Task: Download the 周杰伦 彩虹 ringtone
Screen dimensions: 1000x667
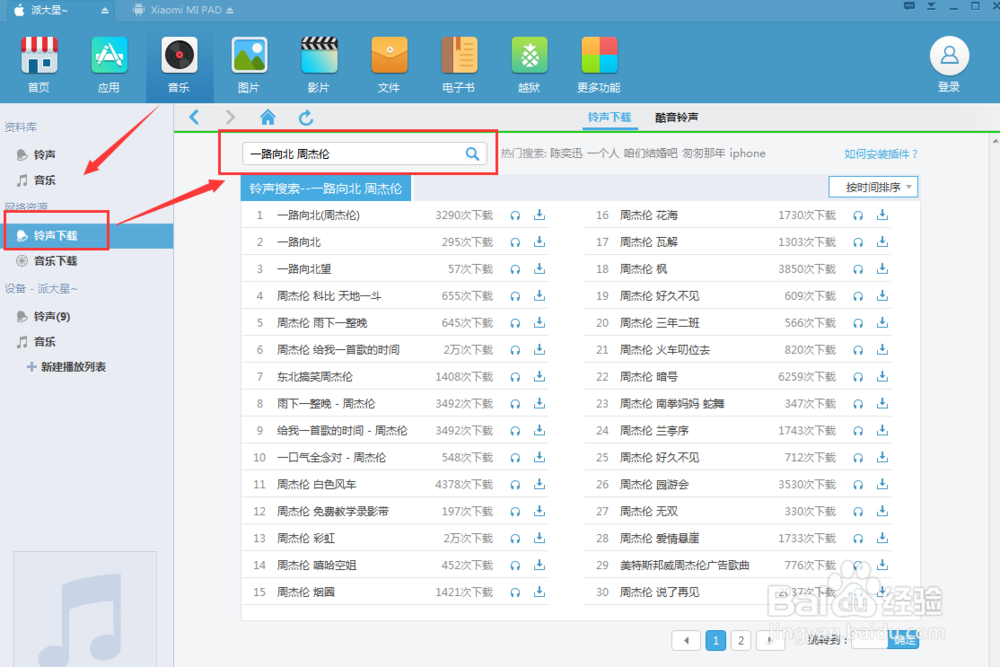Action: tap(540, 538)
